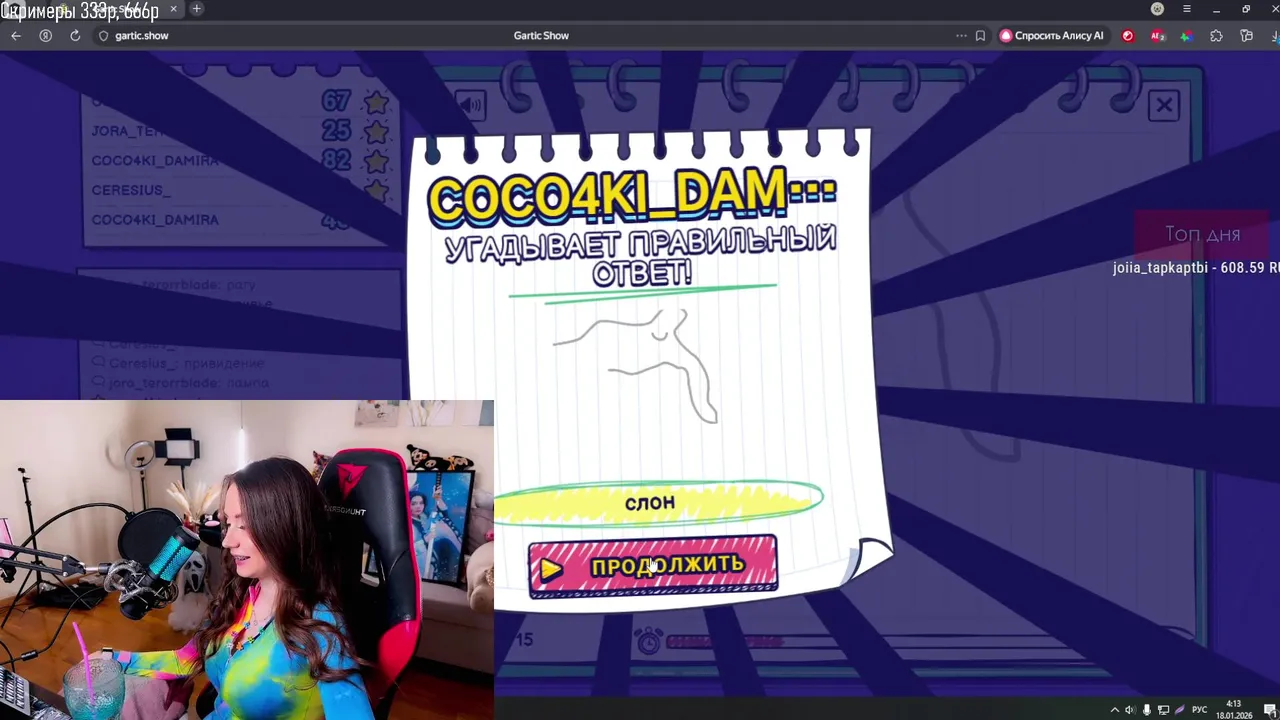Mute game sound via speaker icon
This screenshot has height=720, width=1280.
pos(469,105)
